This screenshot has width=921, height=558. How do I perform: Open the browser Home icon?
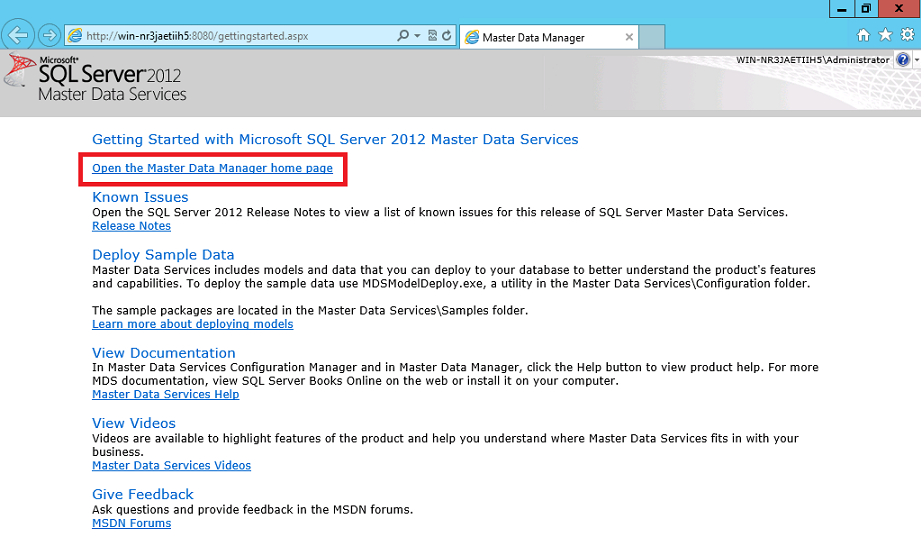click(x=863, y=35)
